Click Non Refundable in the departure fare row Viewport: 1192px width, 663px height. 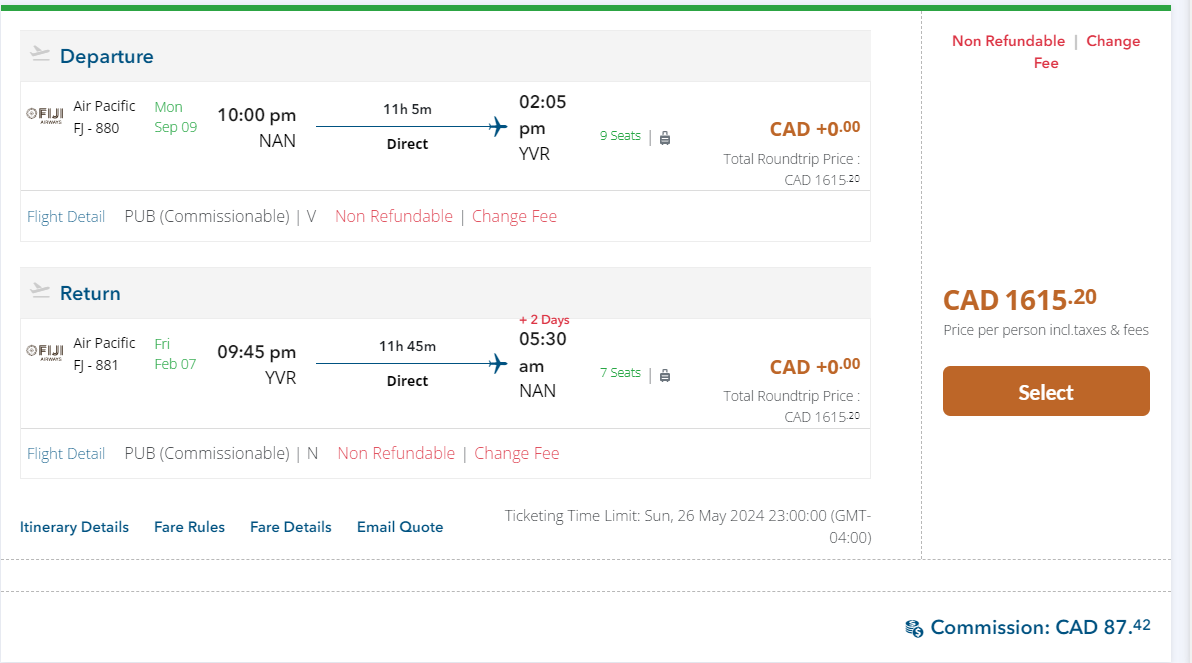pos(394,216)
